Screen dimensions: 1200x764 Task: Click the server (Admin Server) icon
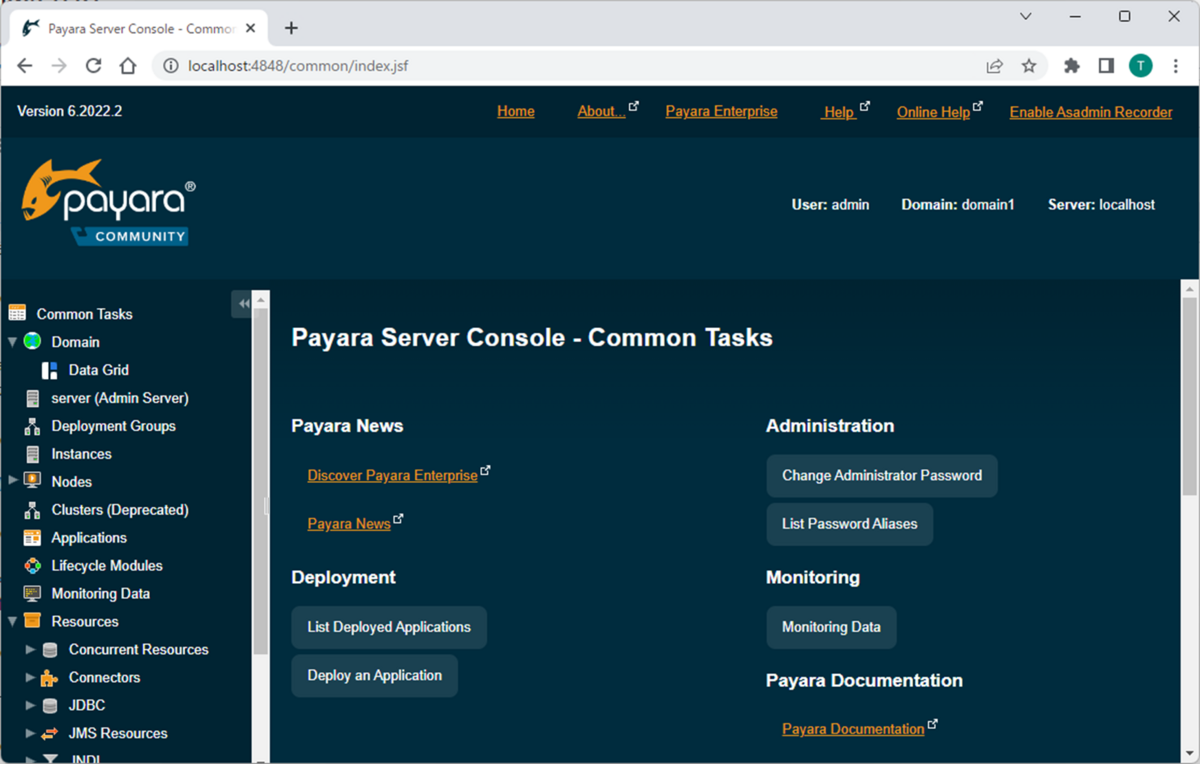click(x=32, y=398)
